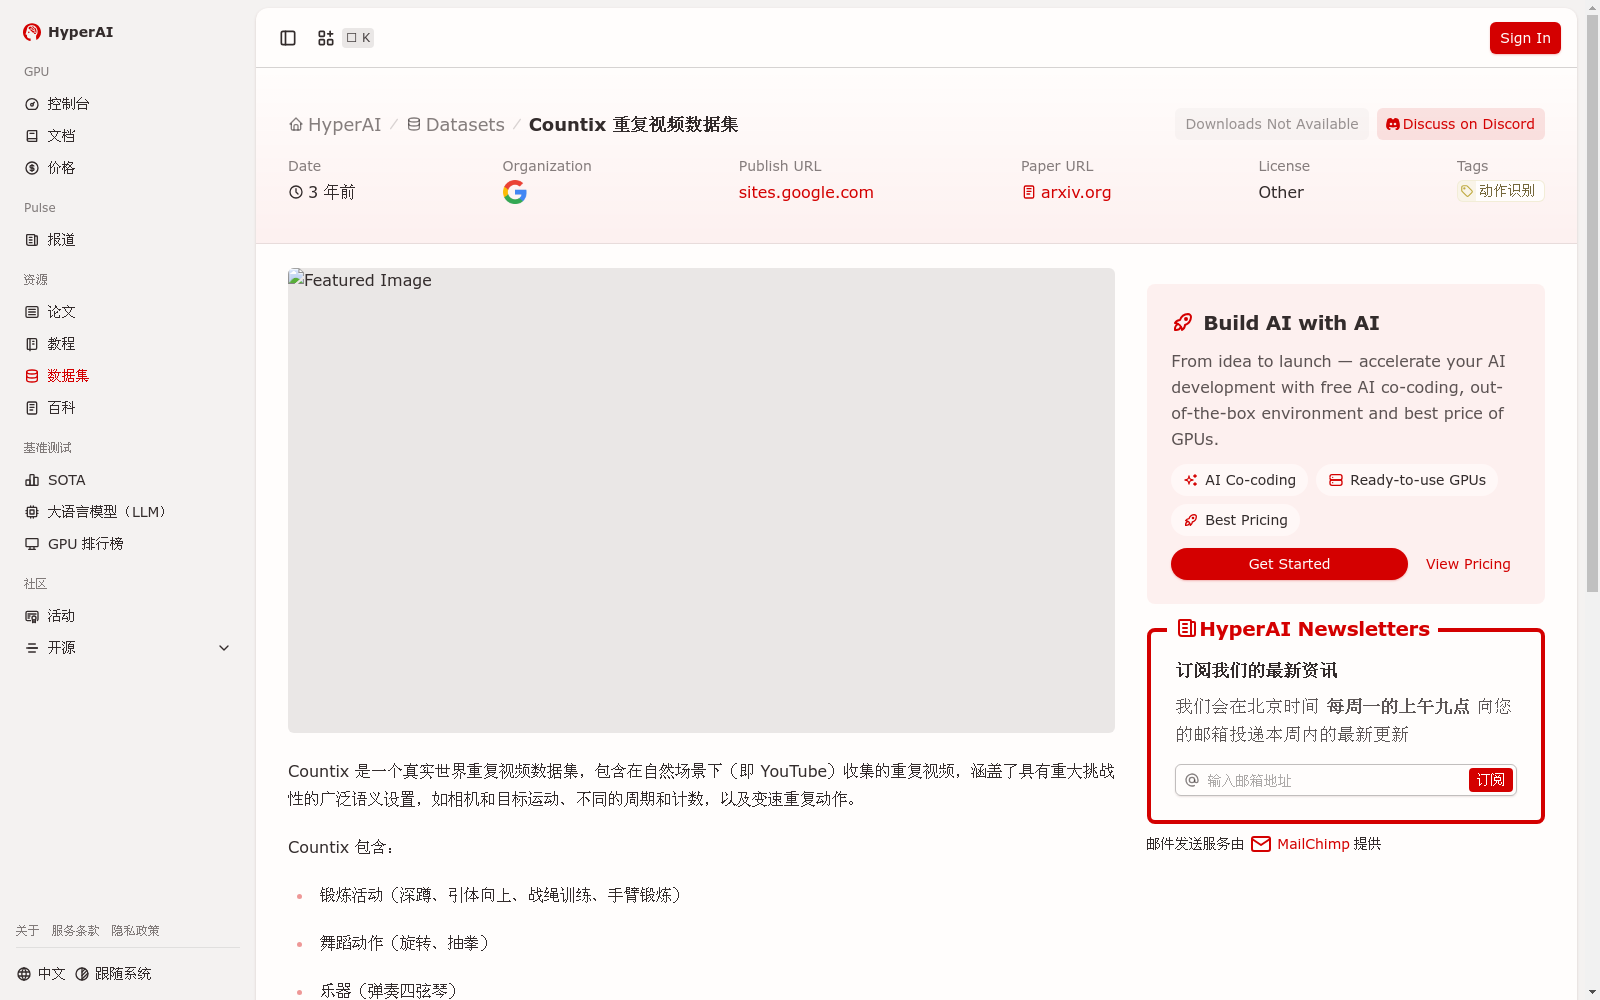Open sites.google.com publish URL
Screen dimensions: 1600x1000
[x=806, y=192]
